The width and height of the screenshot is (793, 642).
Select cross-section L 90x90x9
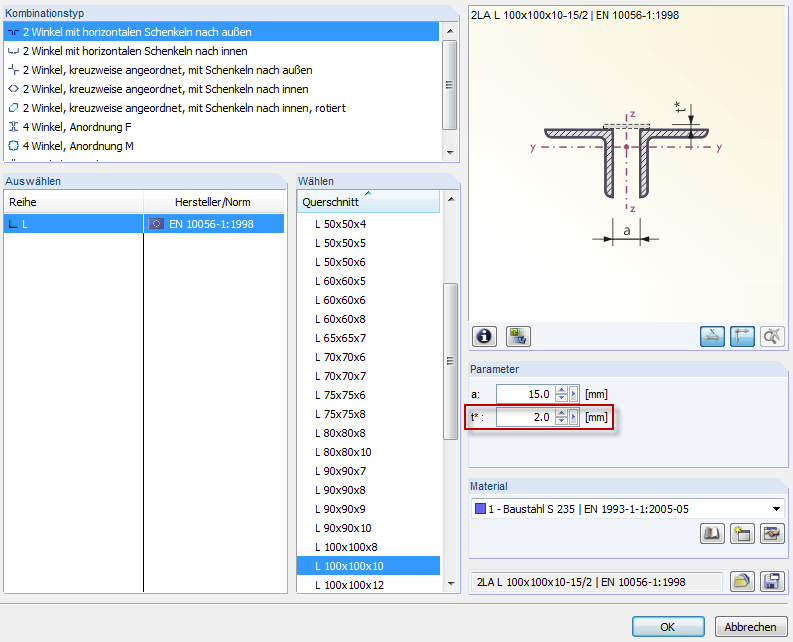click(368, 509)
